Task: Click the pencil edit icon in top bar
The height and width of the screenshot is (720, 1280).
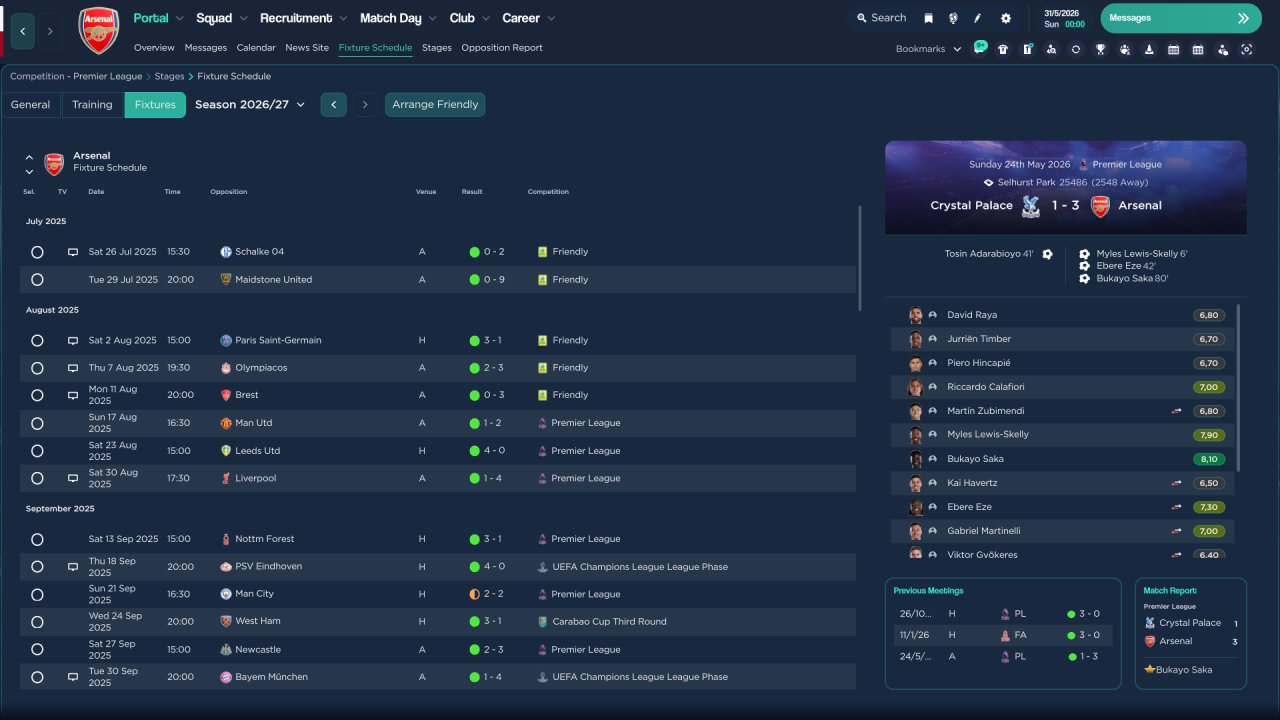Action: [978, 18]
